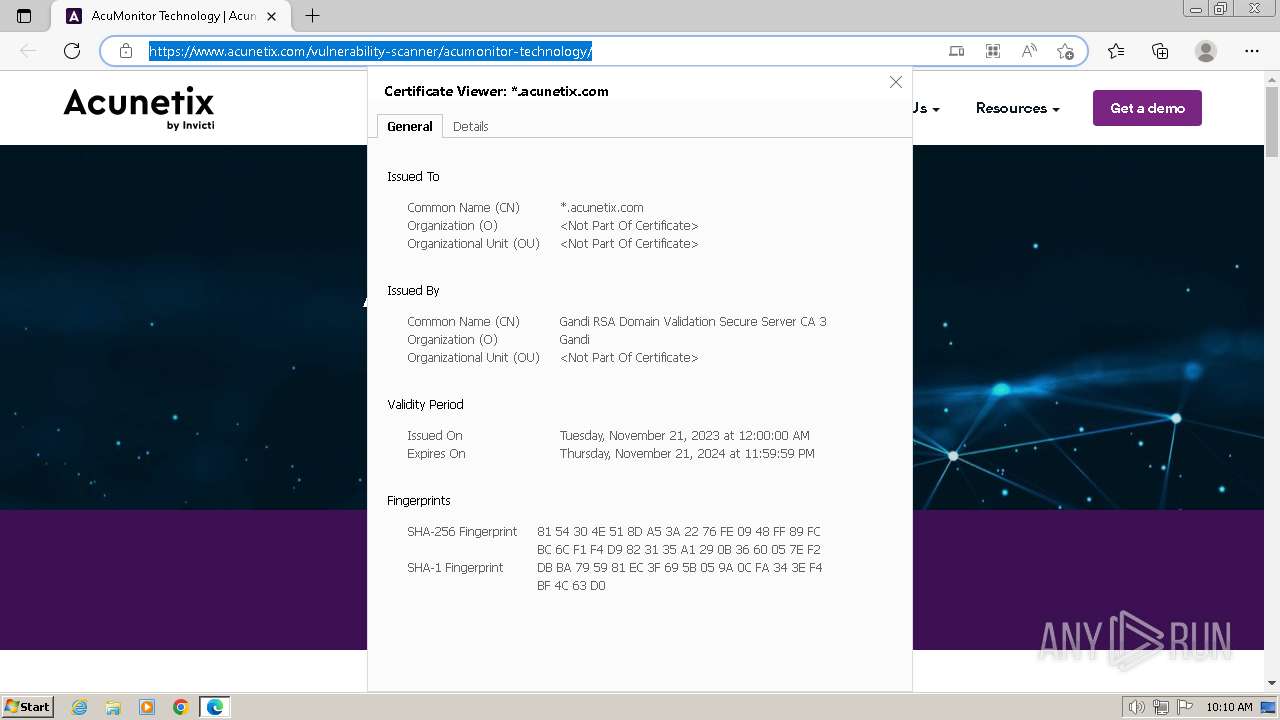Open the Windows Start menu
1280x720 pixels.
coord(28,707)
